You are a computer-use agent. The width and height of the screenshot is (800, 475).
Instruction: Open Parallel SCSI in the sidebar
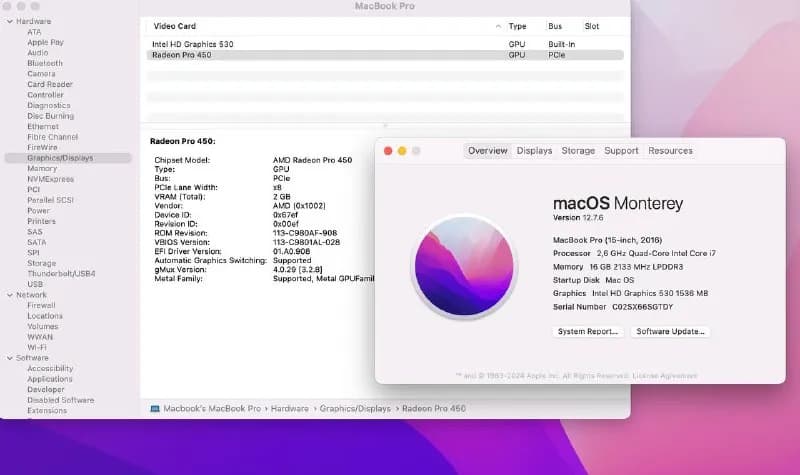click(51, 200)
